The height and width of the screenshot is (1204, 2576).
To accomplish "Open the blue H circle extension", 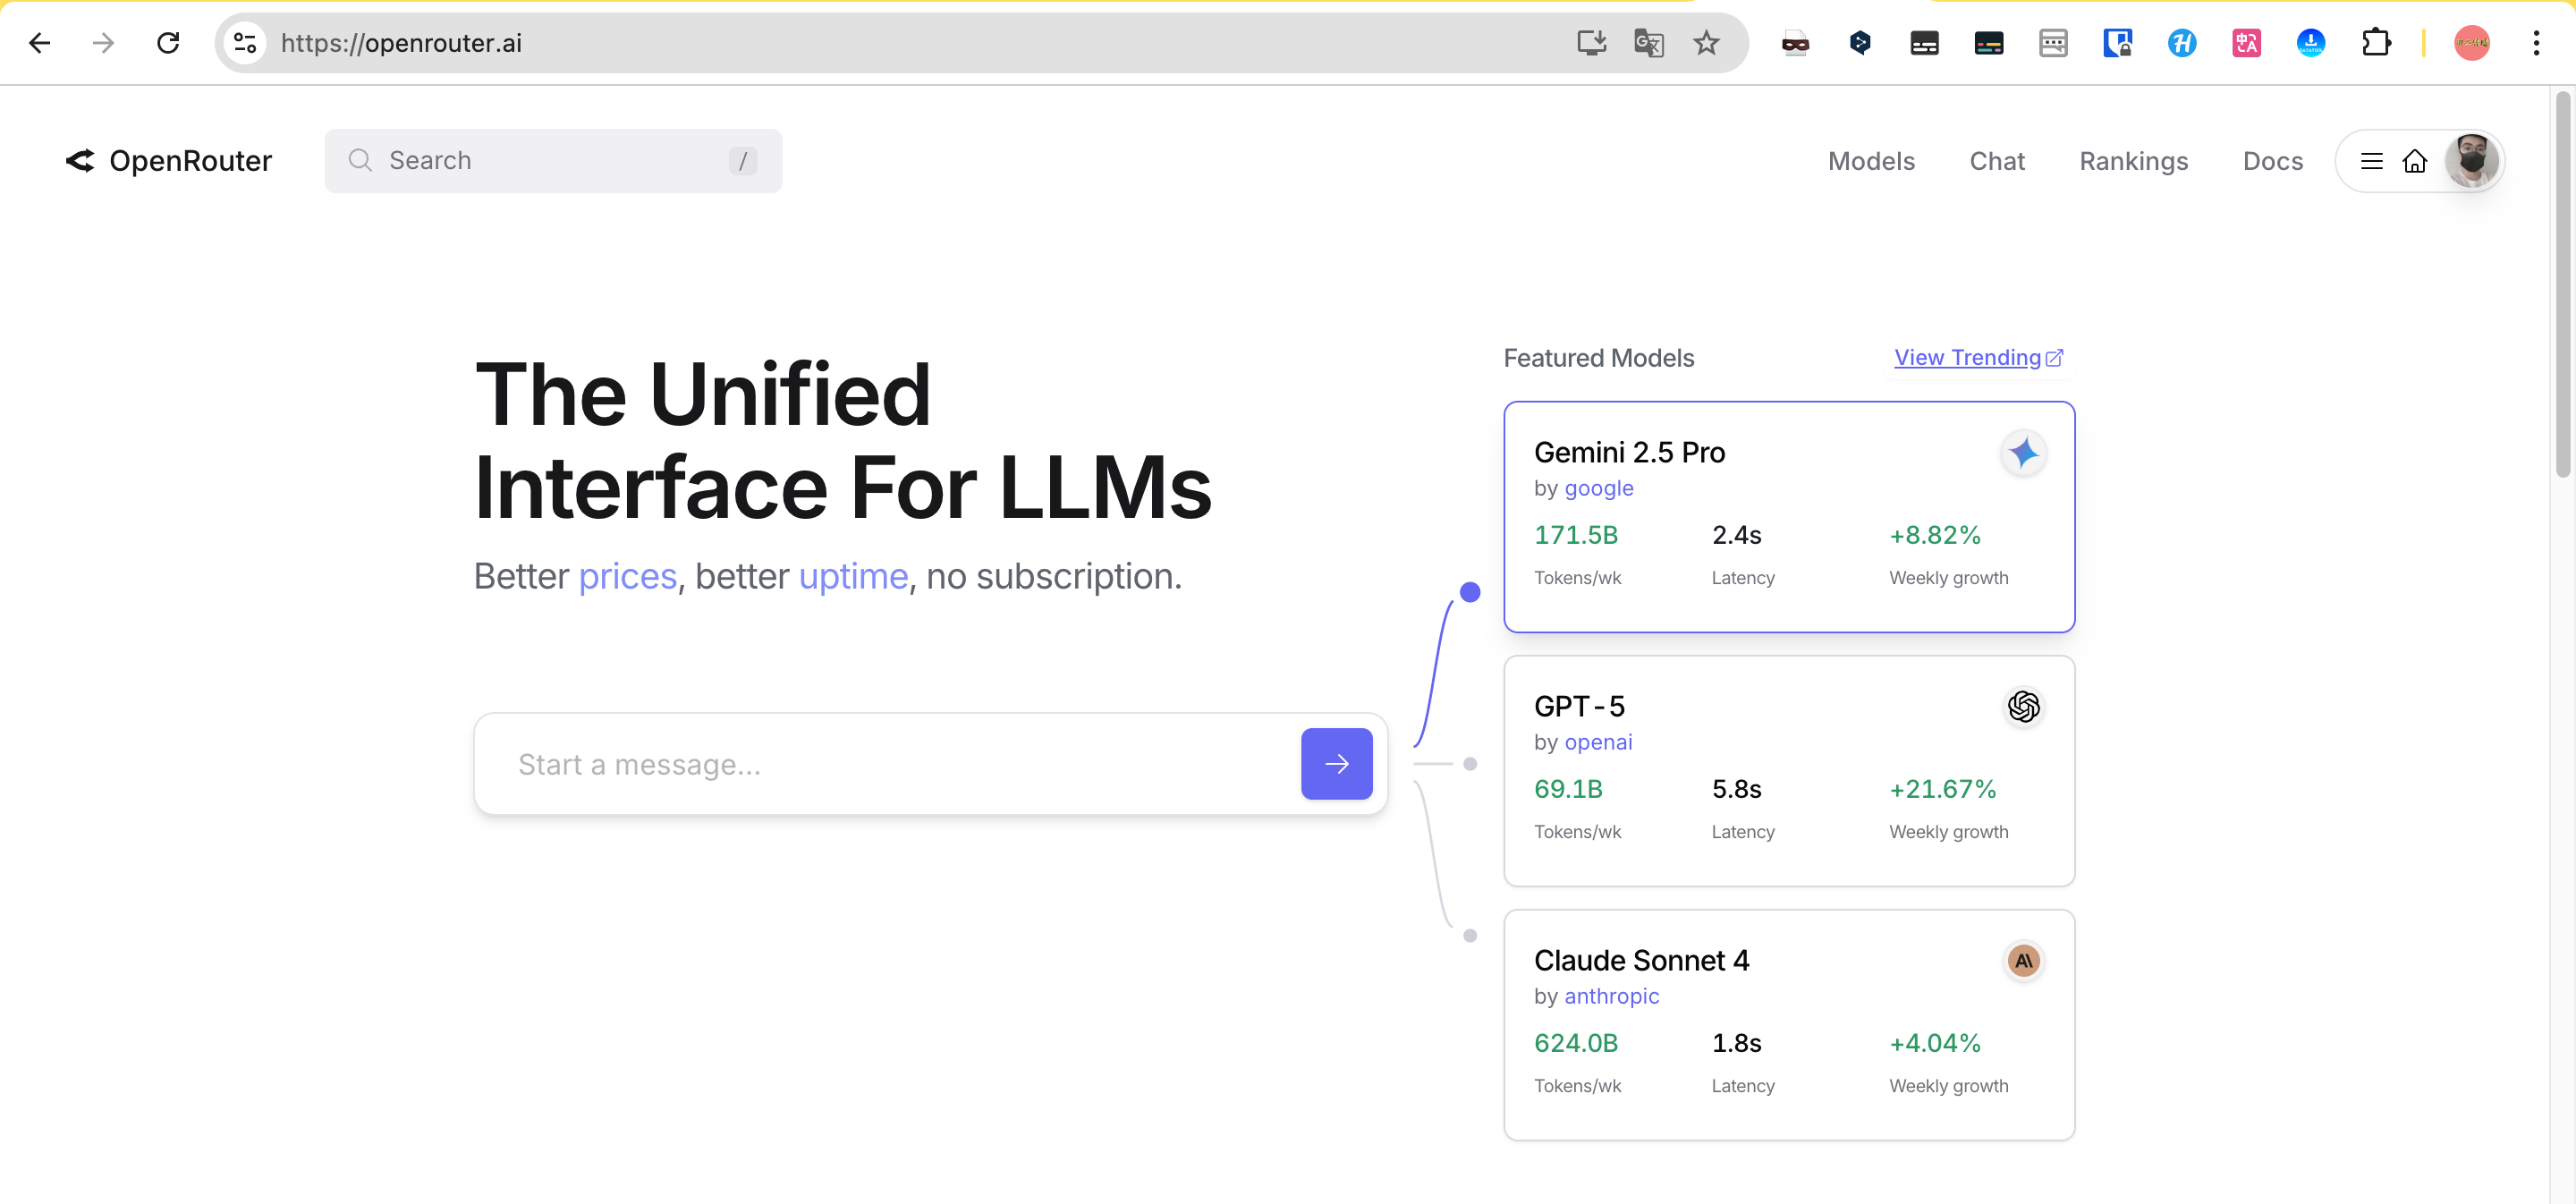I will (2182, 43).
